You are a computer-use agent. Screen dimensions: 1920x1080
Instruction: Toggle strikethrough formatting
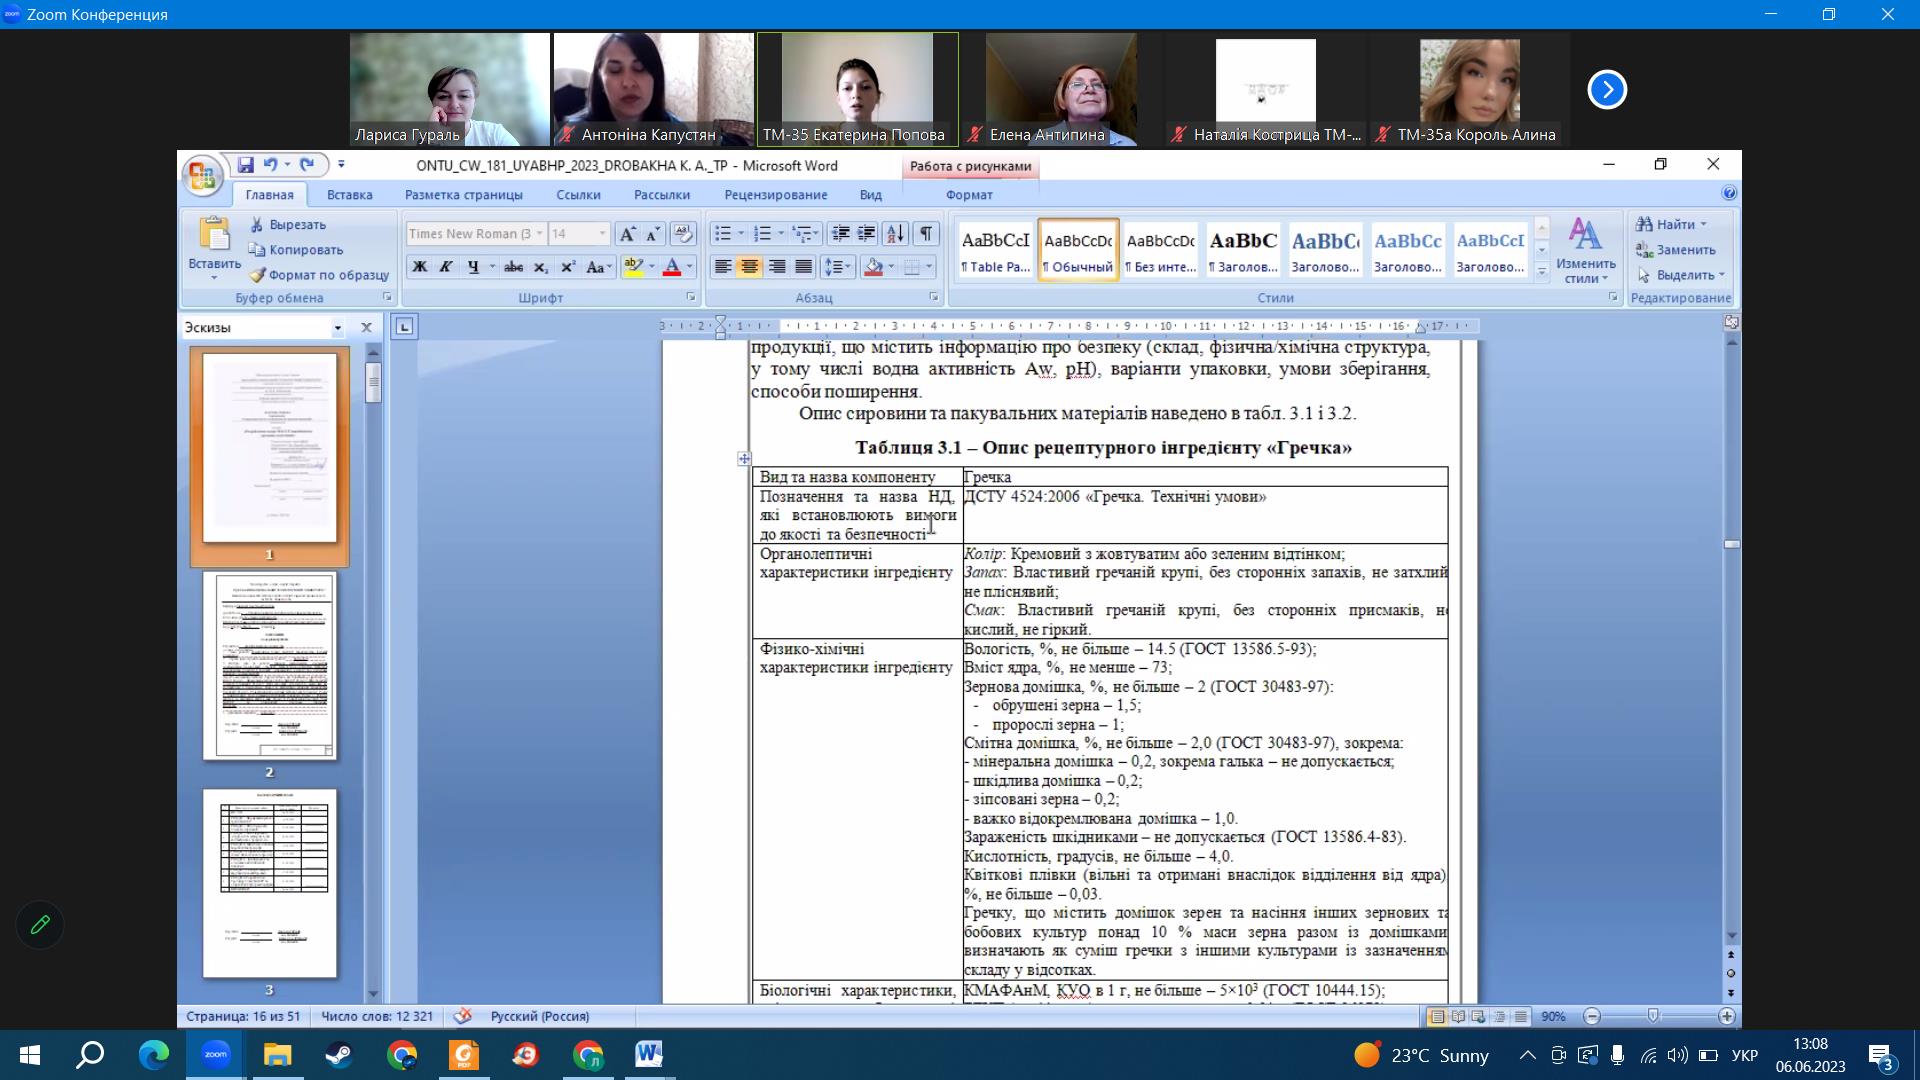[x=514, y=267]
